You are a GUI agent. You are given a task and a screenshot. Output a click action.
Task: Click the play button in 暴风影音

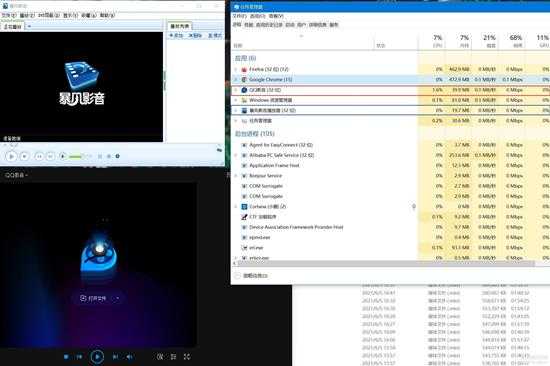tap(11, 156)
